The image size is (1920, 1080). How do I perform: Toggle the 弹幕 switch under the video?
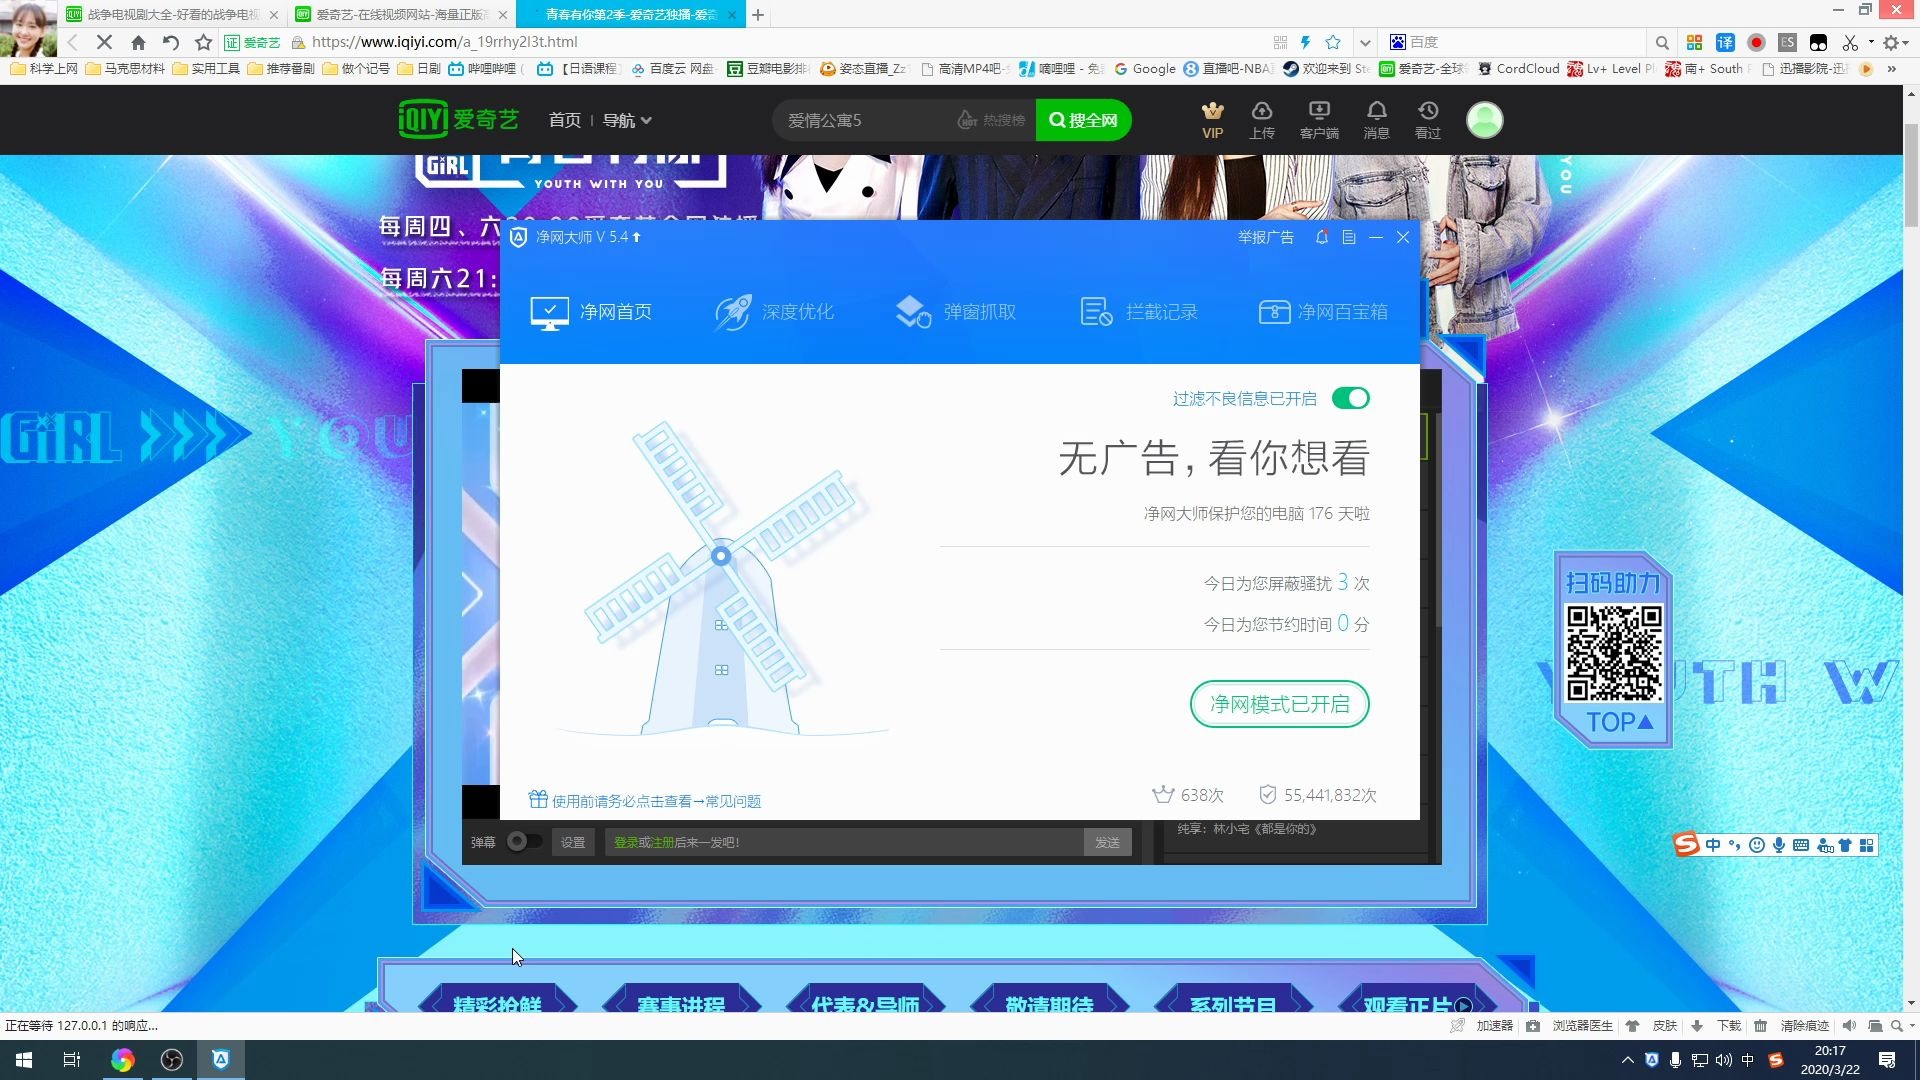(x=524, y=842)
